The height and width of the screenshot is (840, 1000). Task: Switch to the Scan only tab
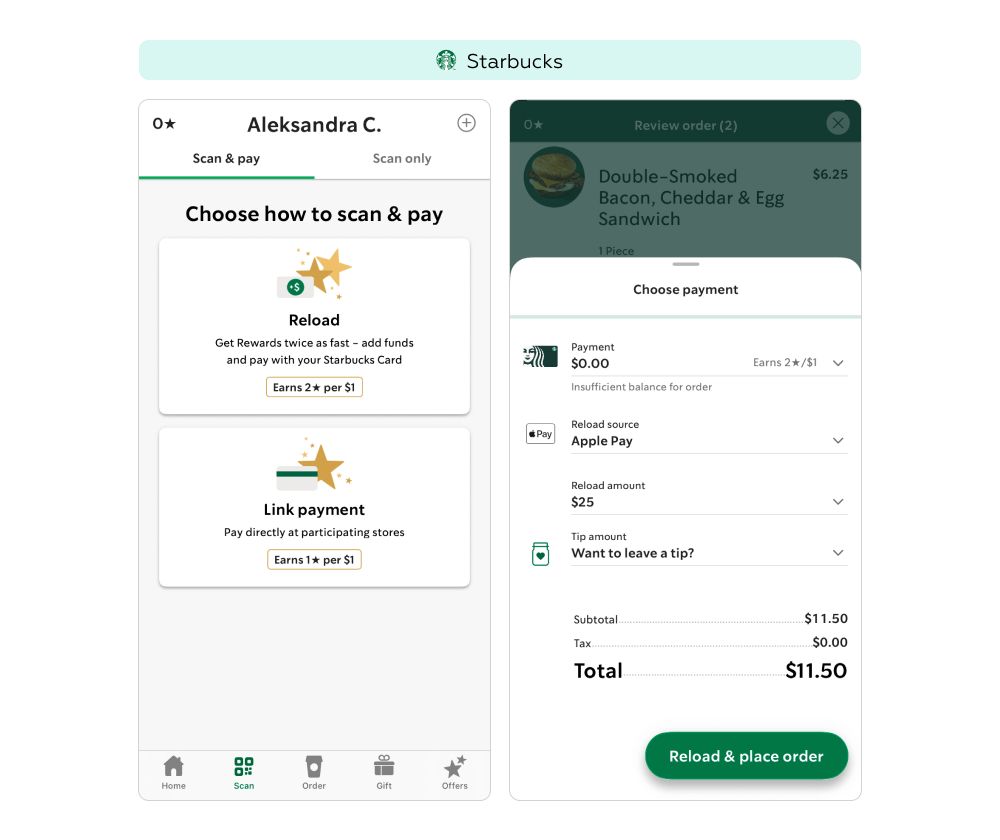pos(402,159)
